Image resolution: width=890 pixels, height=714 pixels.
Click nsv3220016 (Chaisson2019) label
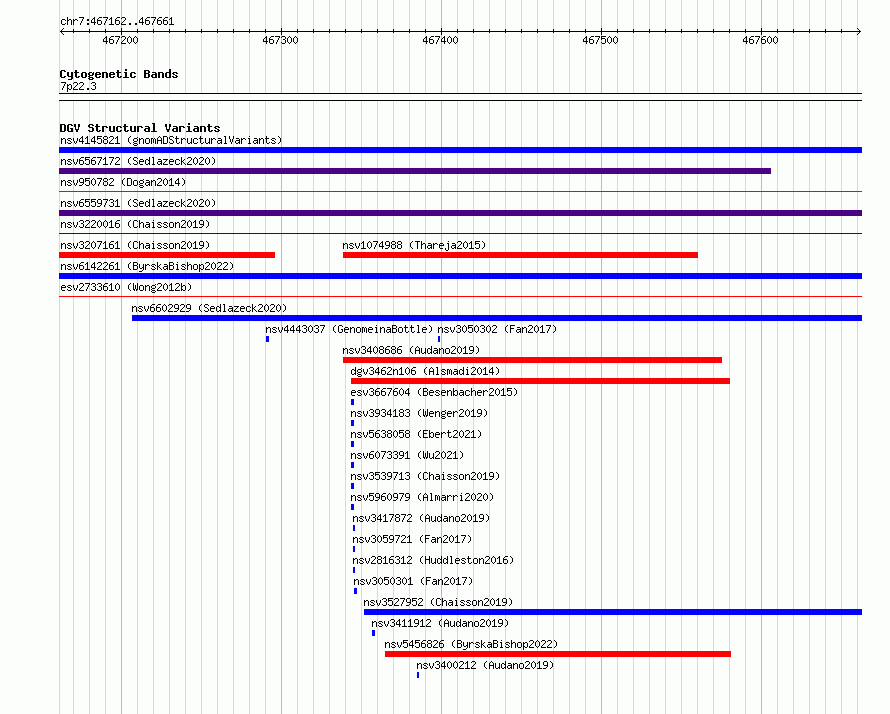[135, 224]
